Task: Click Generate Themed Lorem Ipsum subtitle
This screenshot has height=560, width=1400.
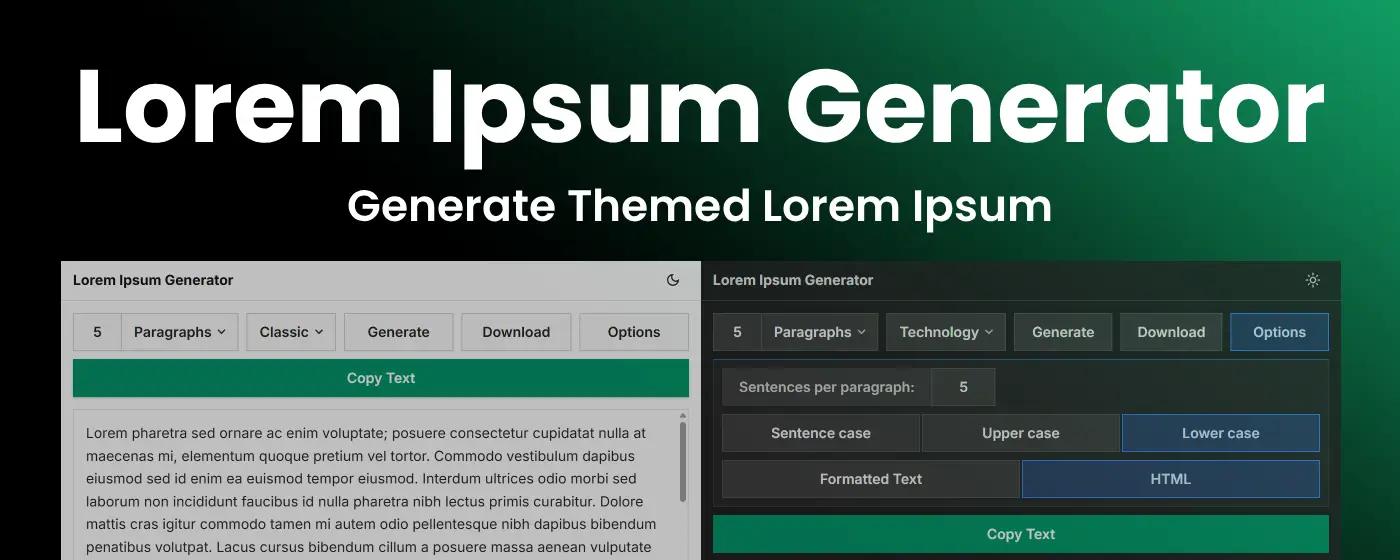Action: tap(700, 208)
